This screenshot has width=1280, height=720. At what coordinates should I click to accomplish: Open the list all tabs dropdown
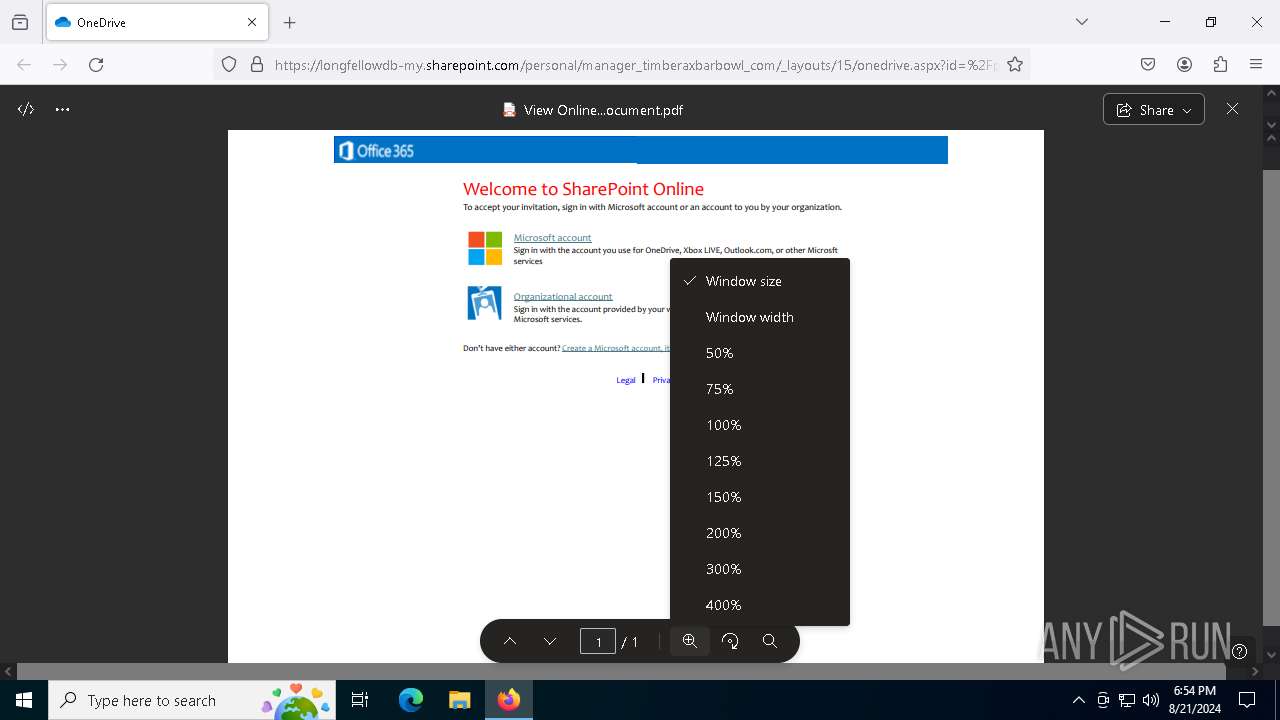(1082, 22)
